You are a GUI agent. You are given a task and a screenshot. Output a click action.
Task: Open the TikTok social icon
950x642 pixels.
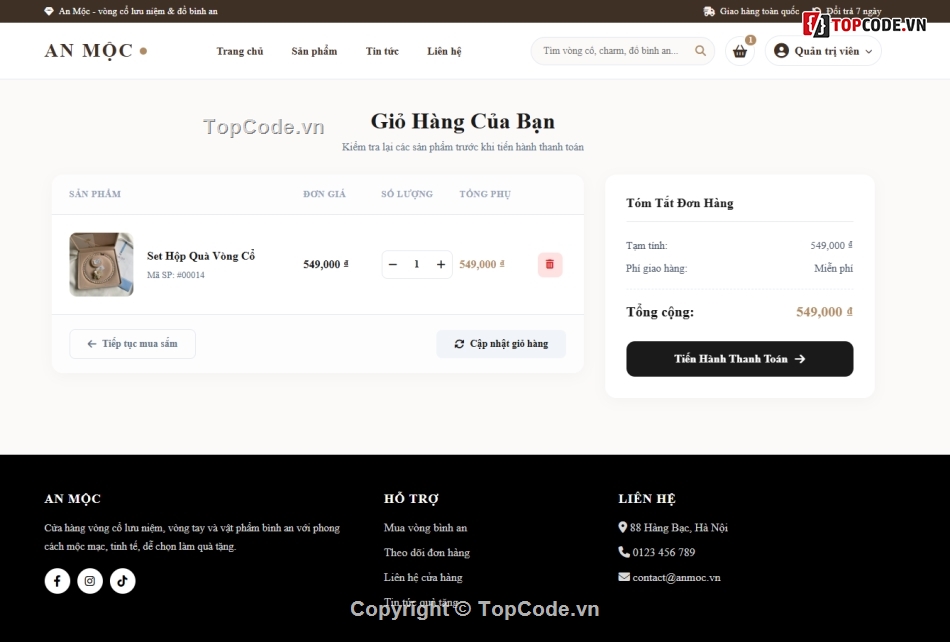point(122,581)
